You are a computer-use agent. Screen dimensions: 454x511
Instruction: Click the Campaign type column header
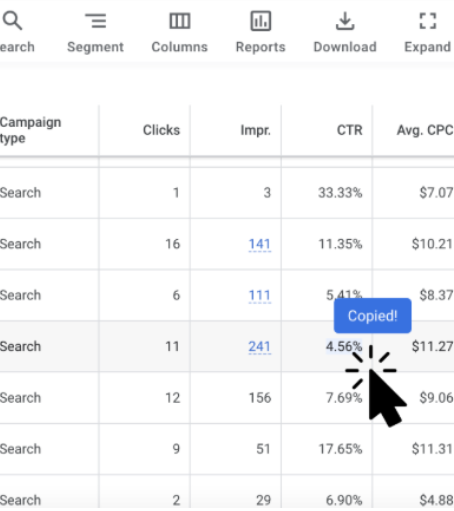30,130
